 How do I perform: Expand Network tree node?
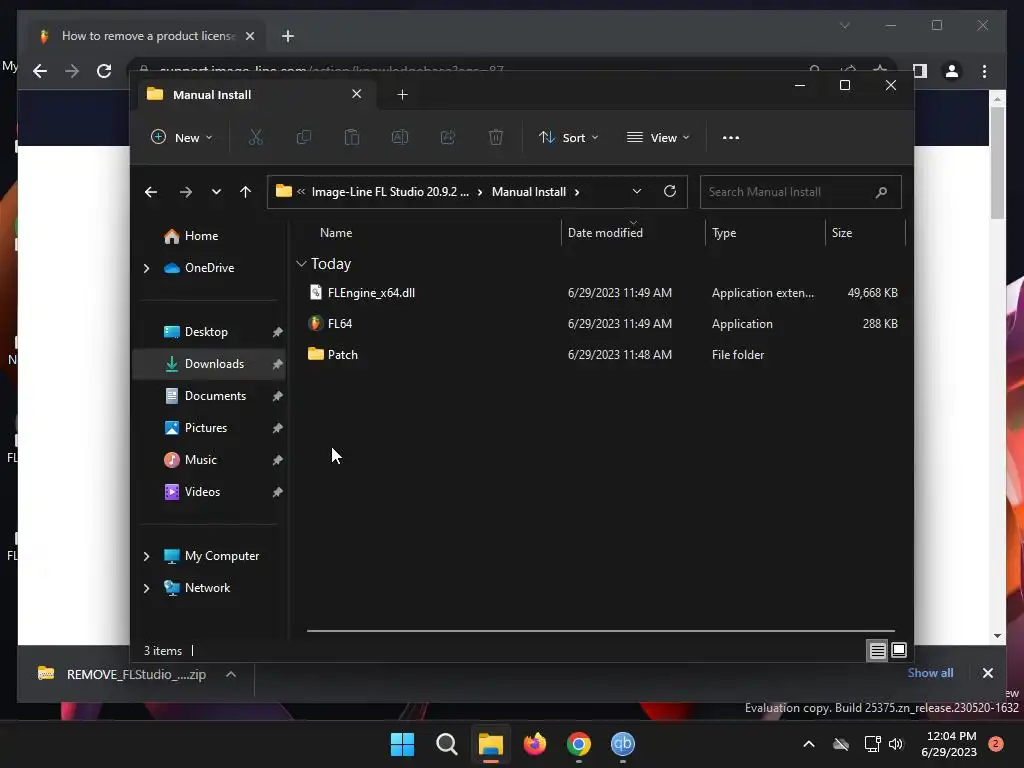pos(146,588)
